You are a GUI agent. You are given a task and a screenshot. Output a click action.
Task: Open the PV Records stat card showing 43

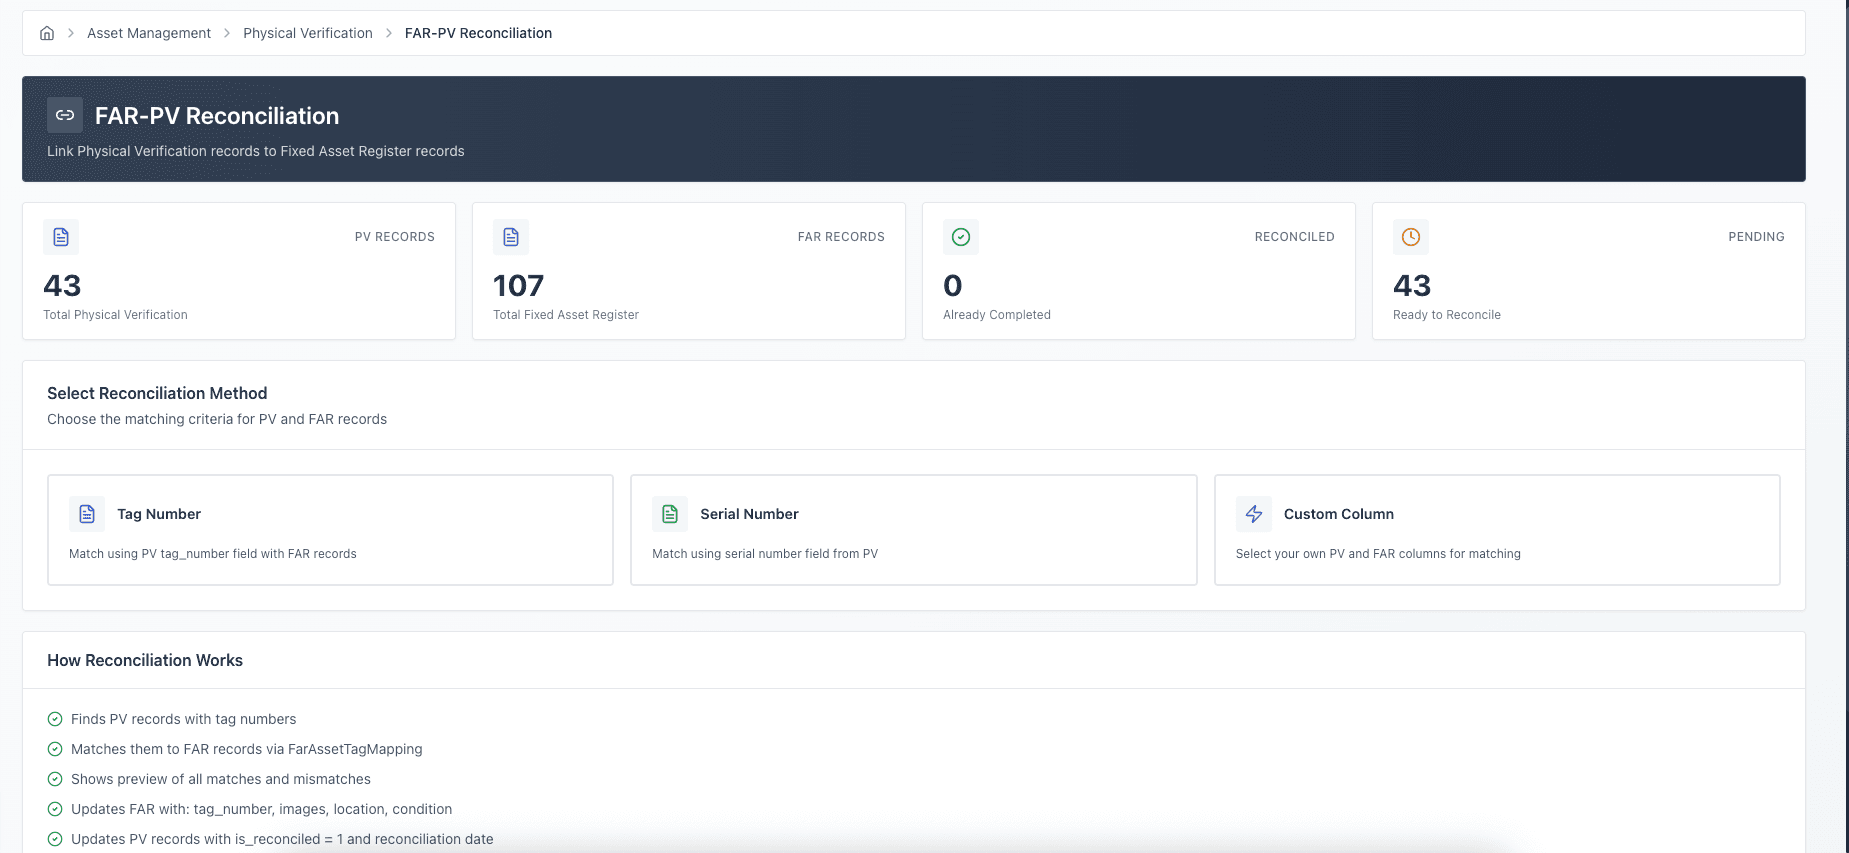point(239,271)
